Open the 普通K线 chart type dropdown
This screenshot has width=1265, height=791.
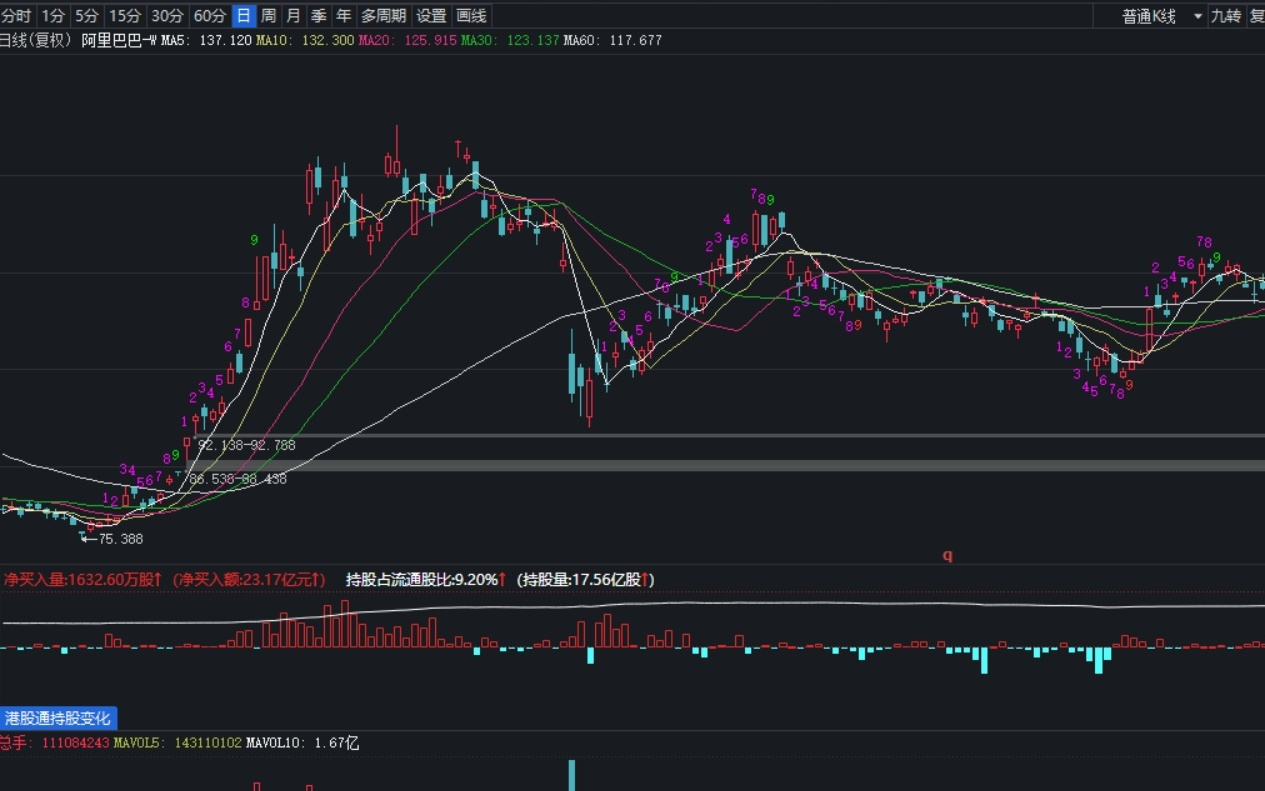tap(1163, 16)
